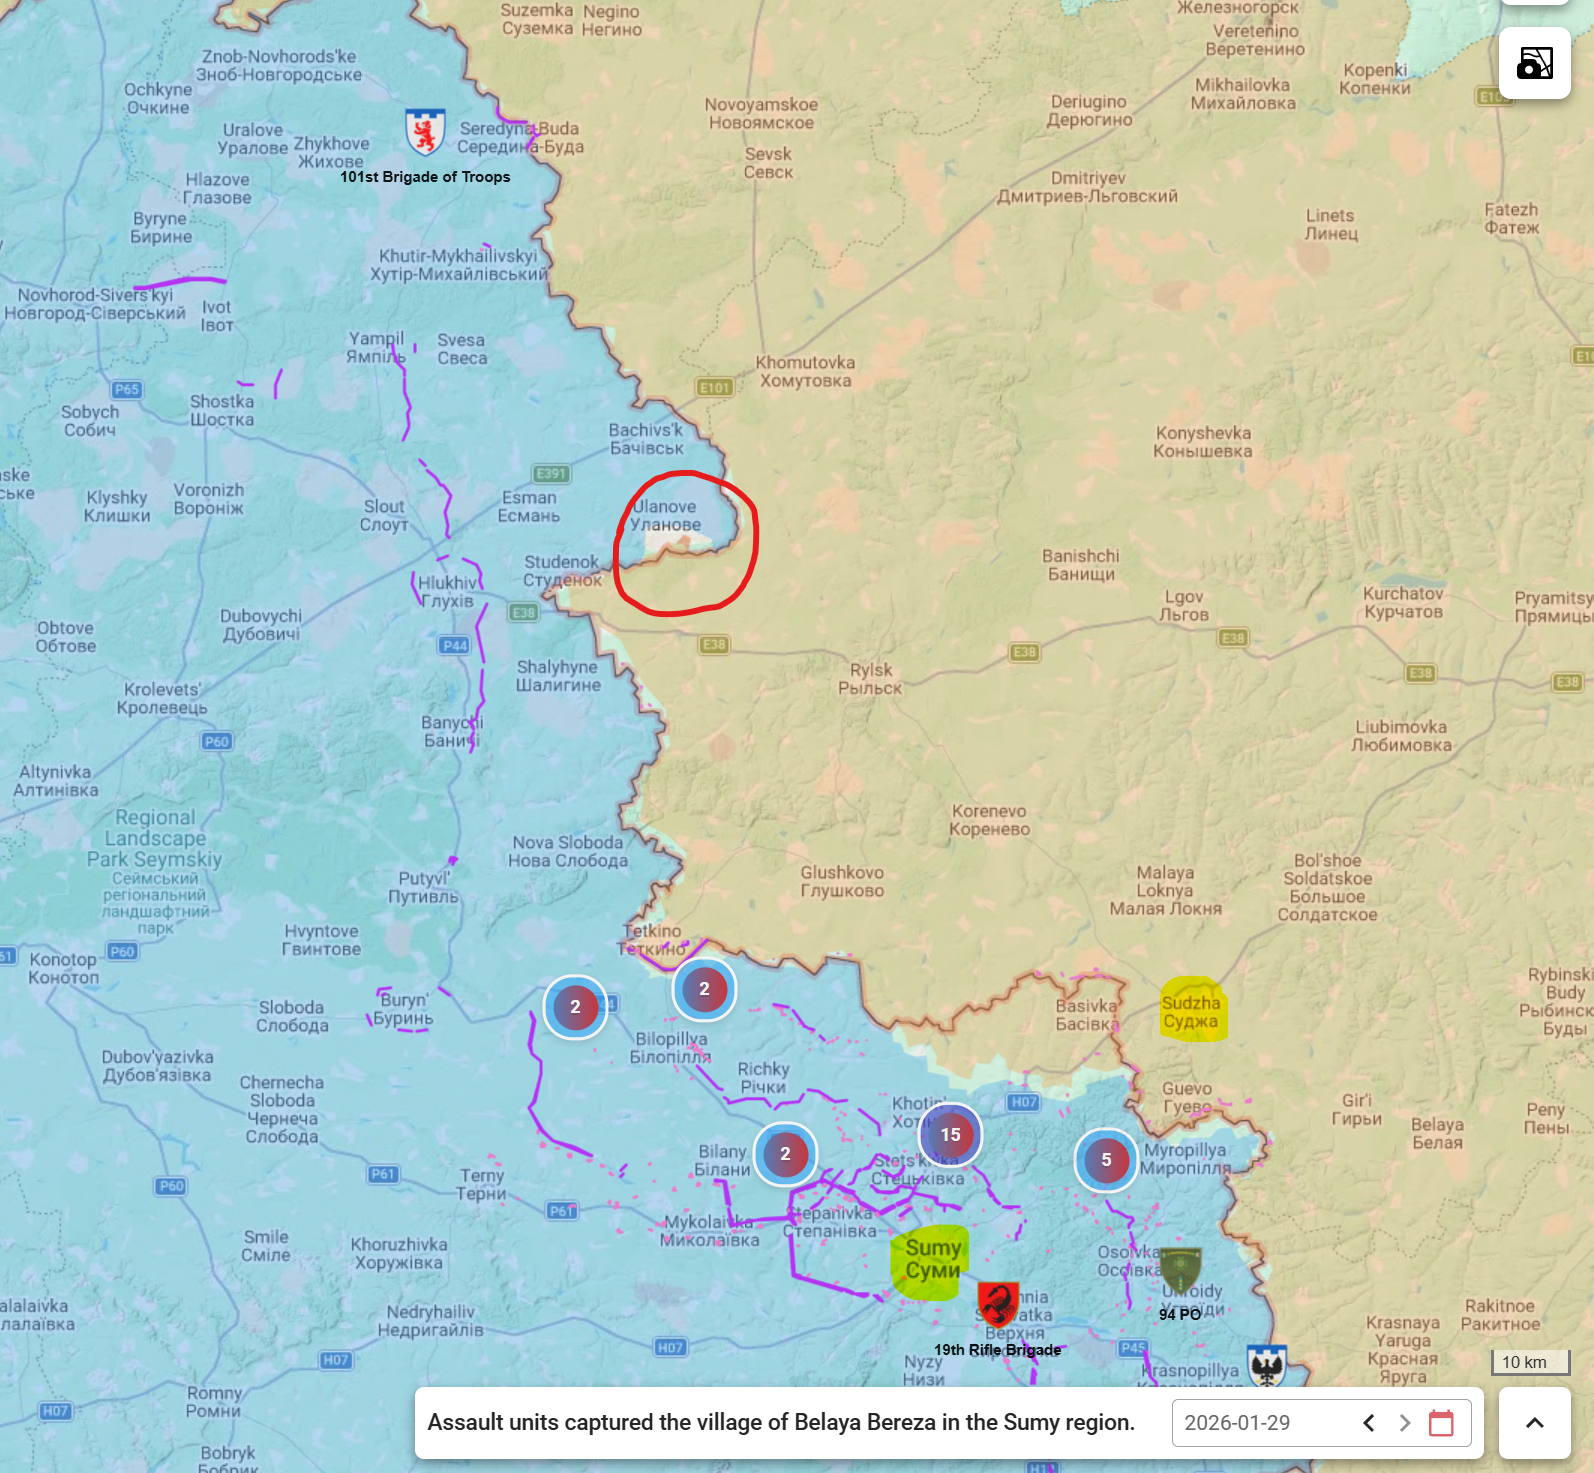Go to the previous date
The height and width of the screenshot is (1473, 1594).
click(1369, 1422)
